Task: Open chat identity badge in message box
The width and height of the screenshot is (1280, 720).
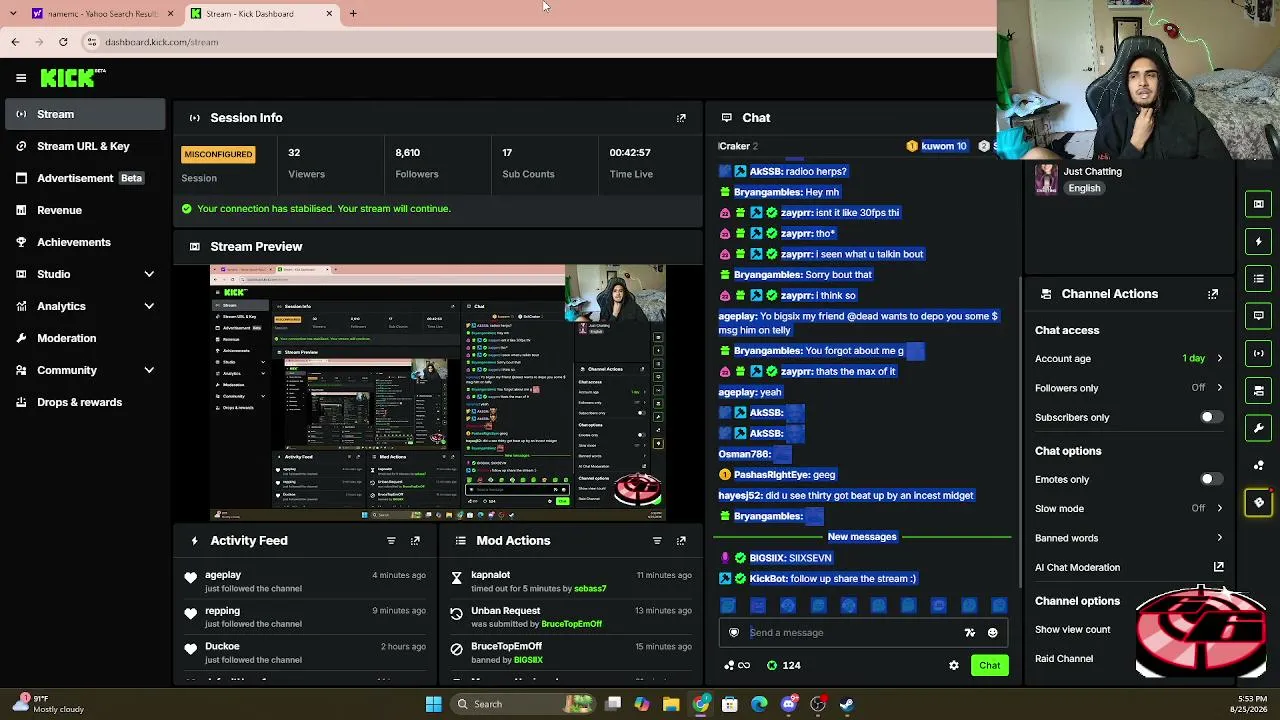Action: pyautogui.click(x=734, y=633)
